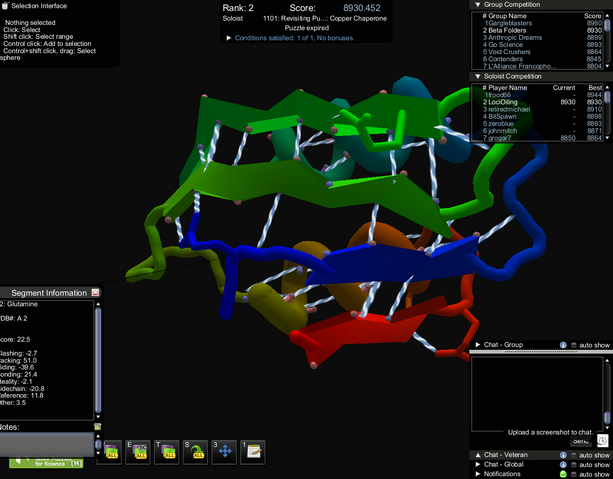Select the Void Crushers group row
This screenshot has height=479, width=613.
542,52
